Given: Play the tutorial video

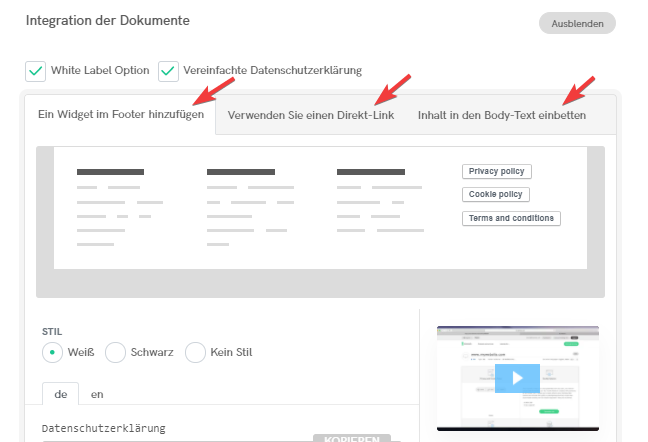Looking at the screenshot, I should click(517, 378).
